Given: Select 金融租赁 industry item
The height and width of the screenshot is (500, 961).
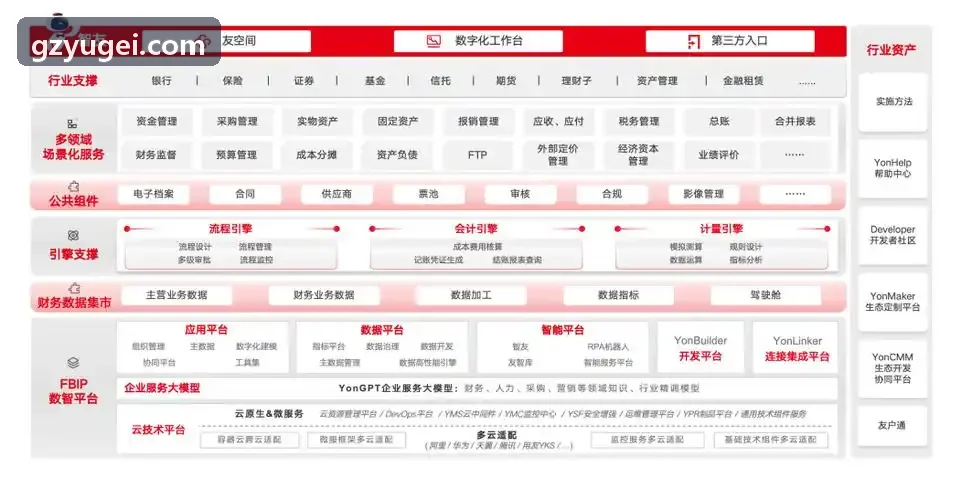Looking at the screenshot, I should coord(743,80).
